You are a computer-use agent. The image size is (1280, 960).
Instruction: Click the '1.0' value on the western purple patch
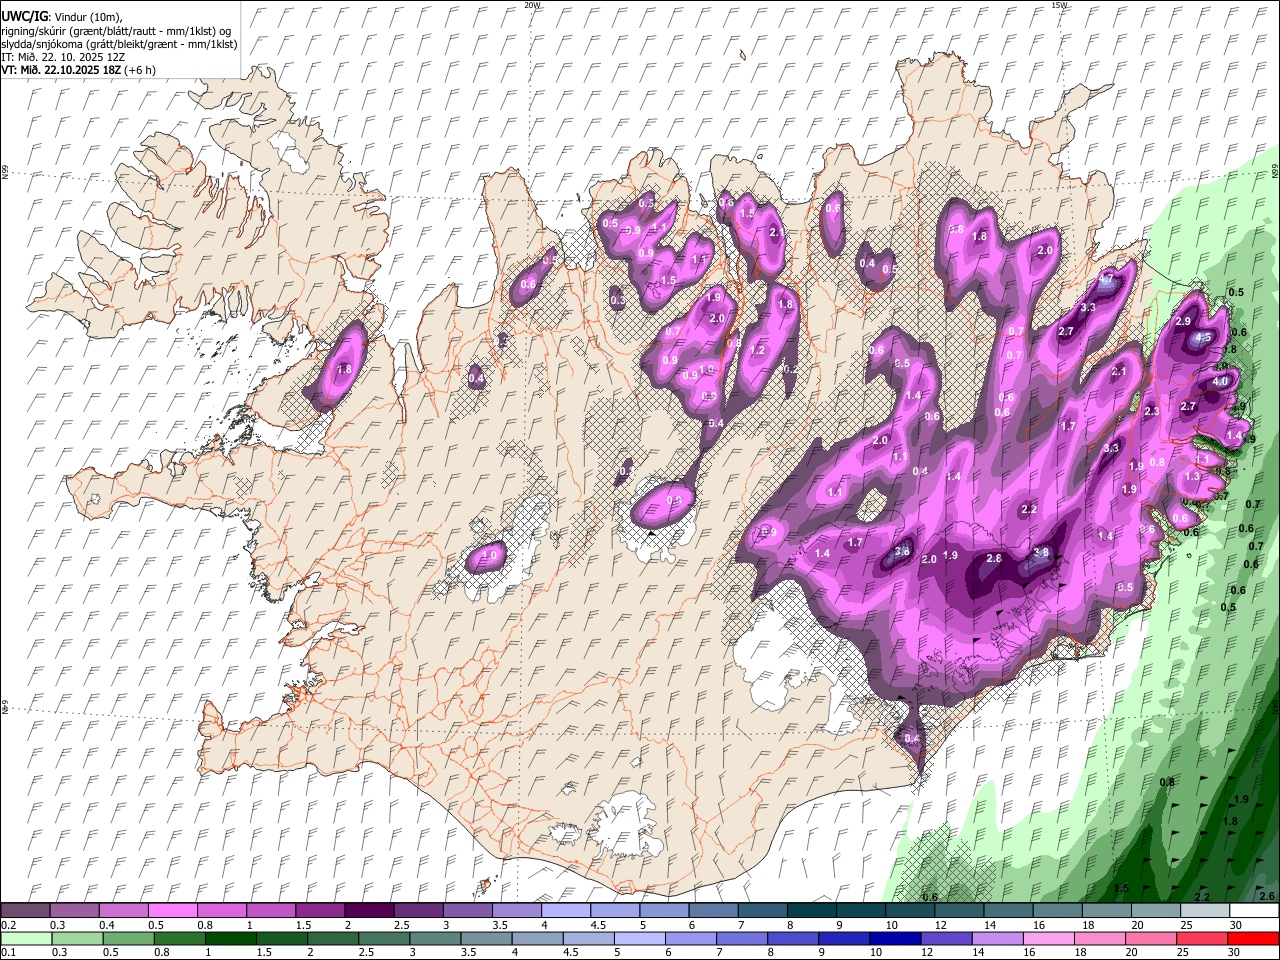[x=490, y=556]
